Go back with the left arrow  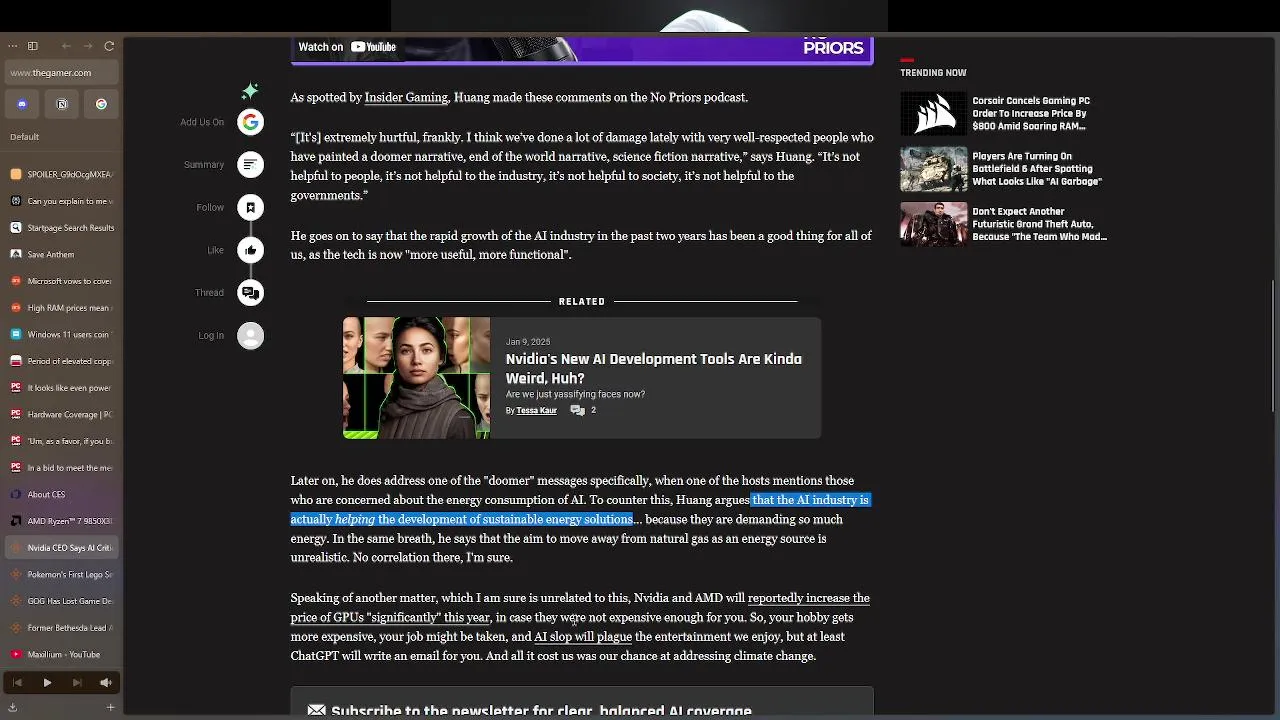[66, 46]
